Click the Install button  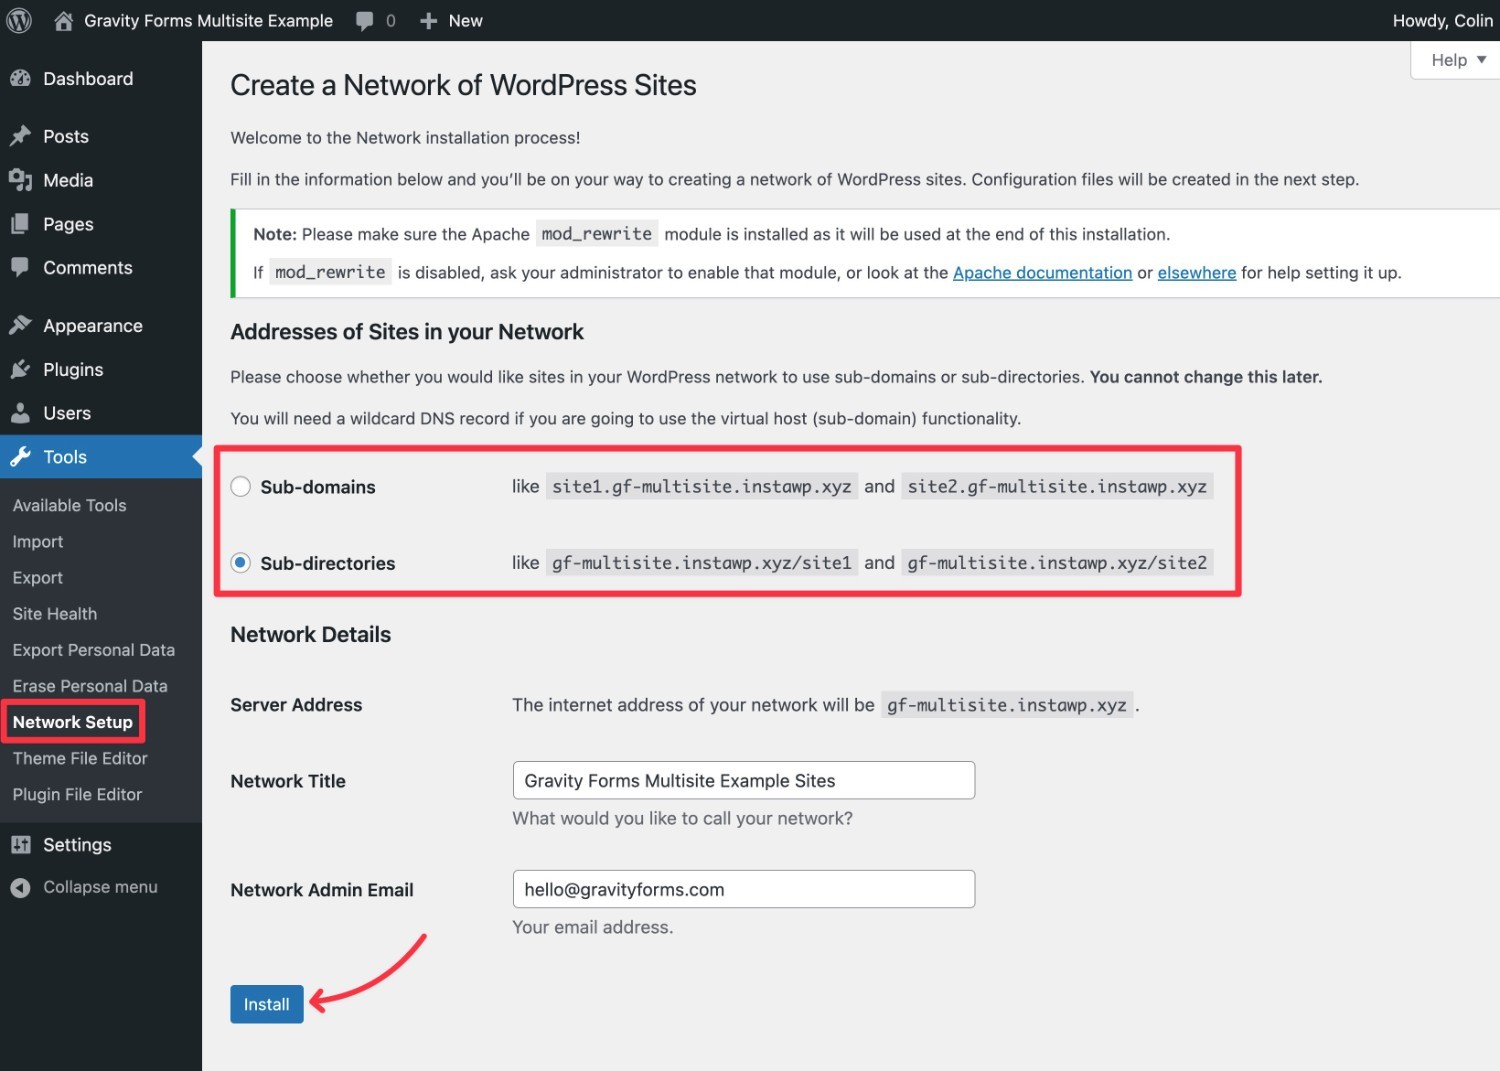coord(266,1004)
